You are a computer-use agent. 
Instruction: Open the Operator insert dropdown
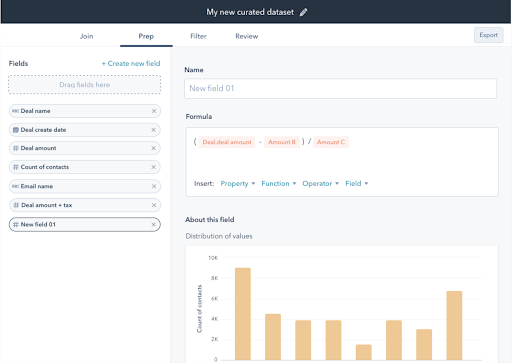click(321, 184)
